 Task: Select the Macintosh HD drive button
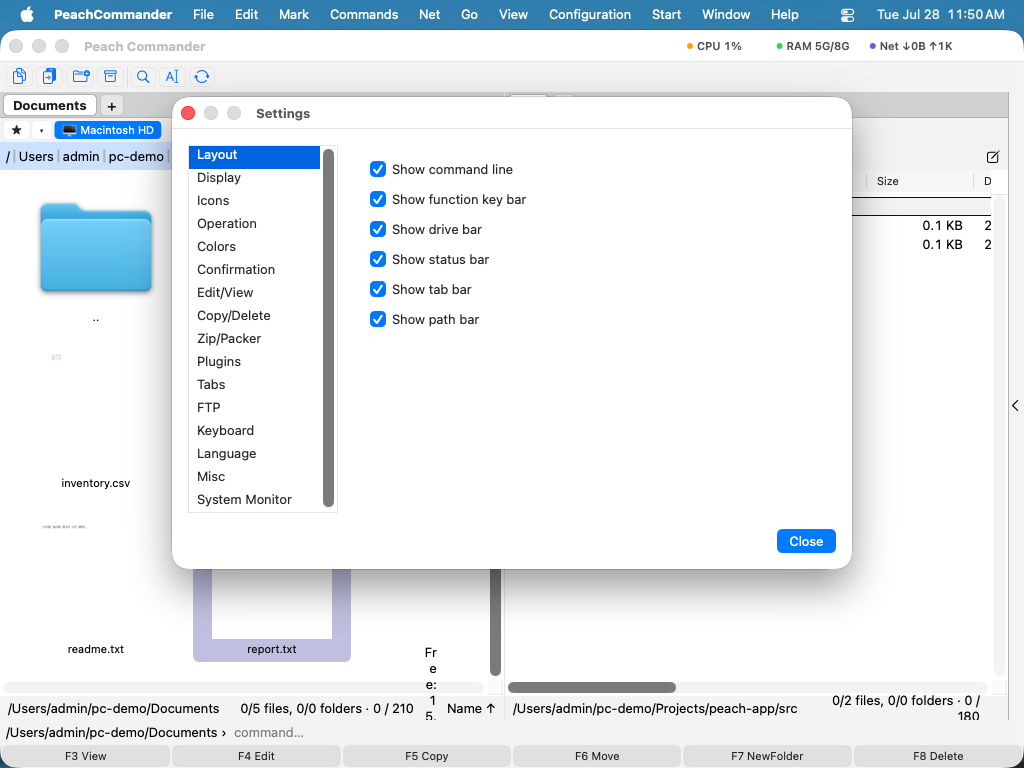108,130
